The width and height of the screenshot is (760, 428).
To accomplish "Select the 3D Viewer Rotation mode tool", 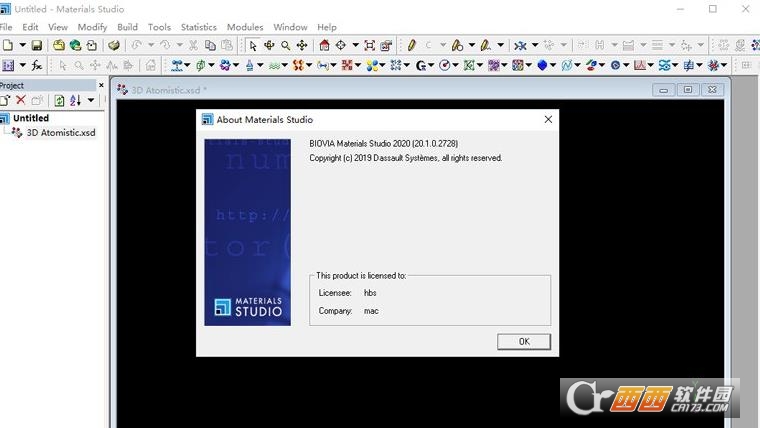I will 269,46.
